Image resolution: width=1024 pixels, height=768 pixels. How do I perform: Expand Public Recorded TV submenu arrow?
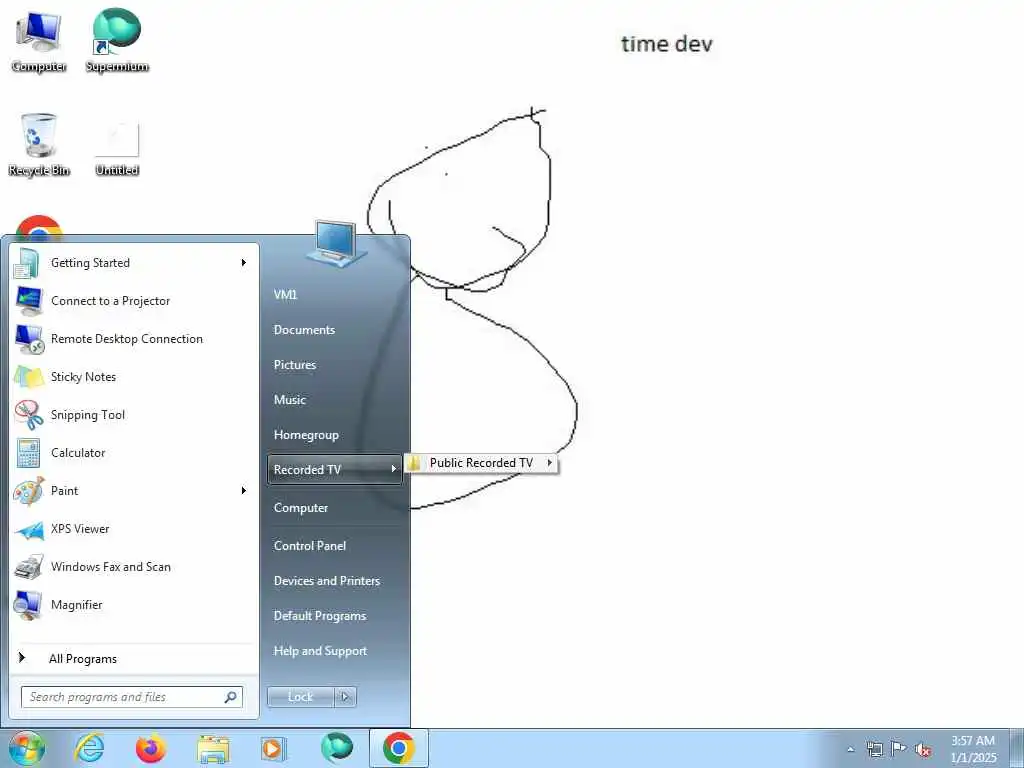click(x=550, y=462)
